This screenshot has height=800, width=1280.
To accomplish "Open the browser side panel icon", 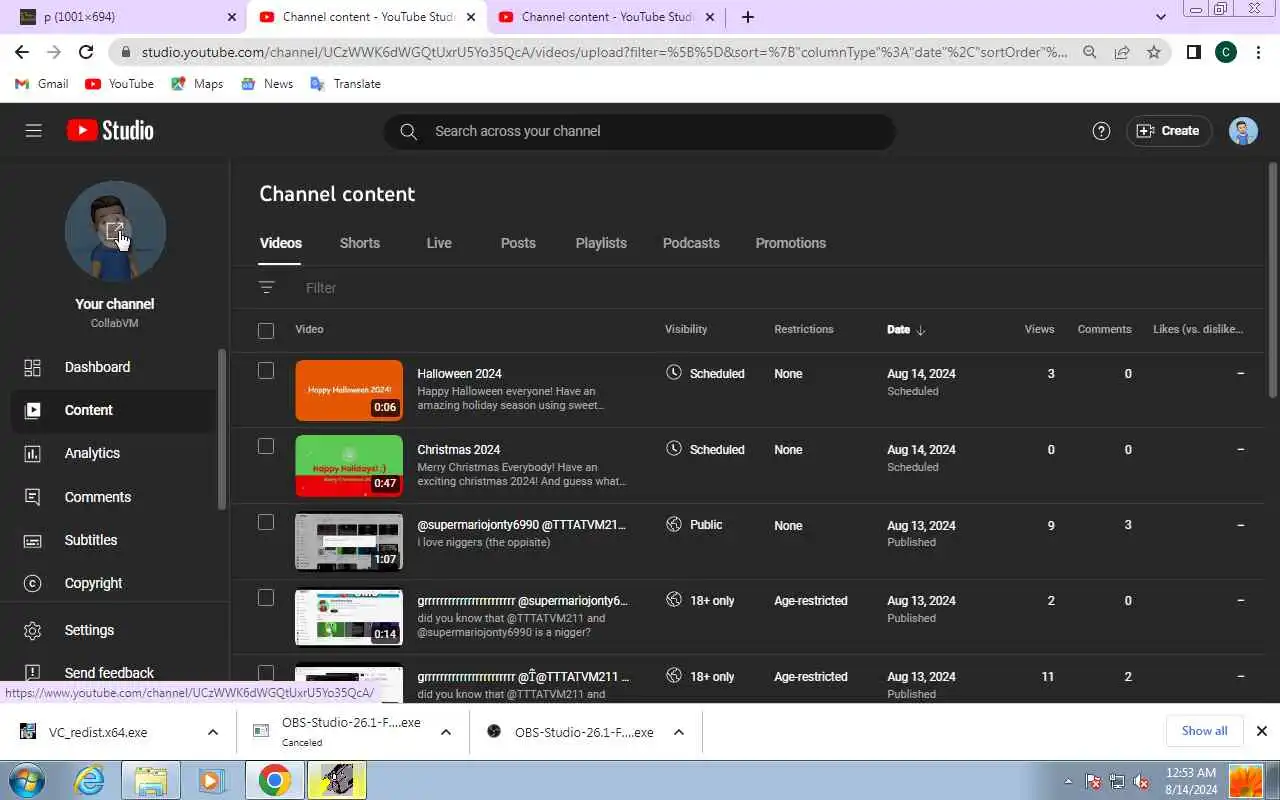I will point(1193,52).
